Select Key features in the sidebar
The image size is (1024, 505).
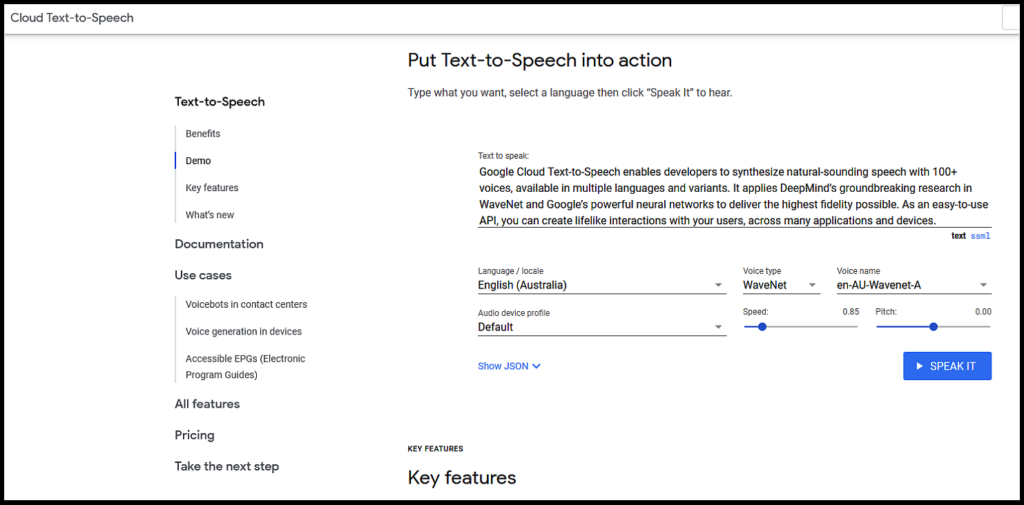(x=212, y=187)
